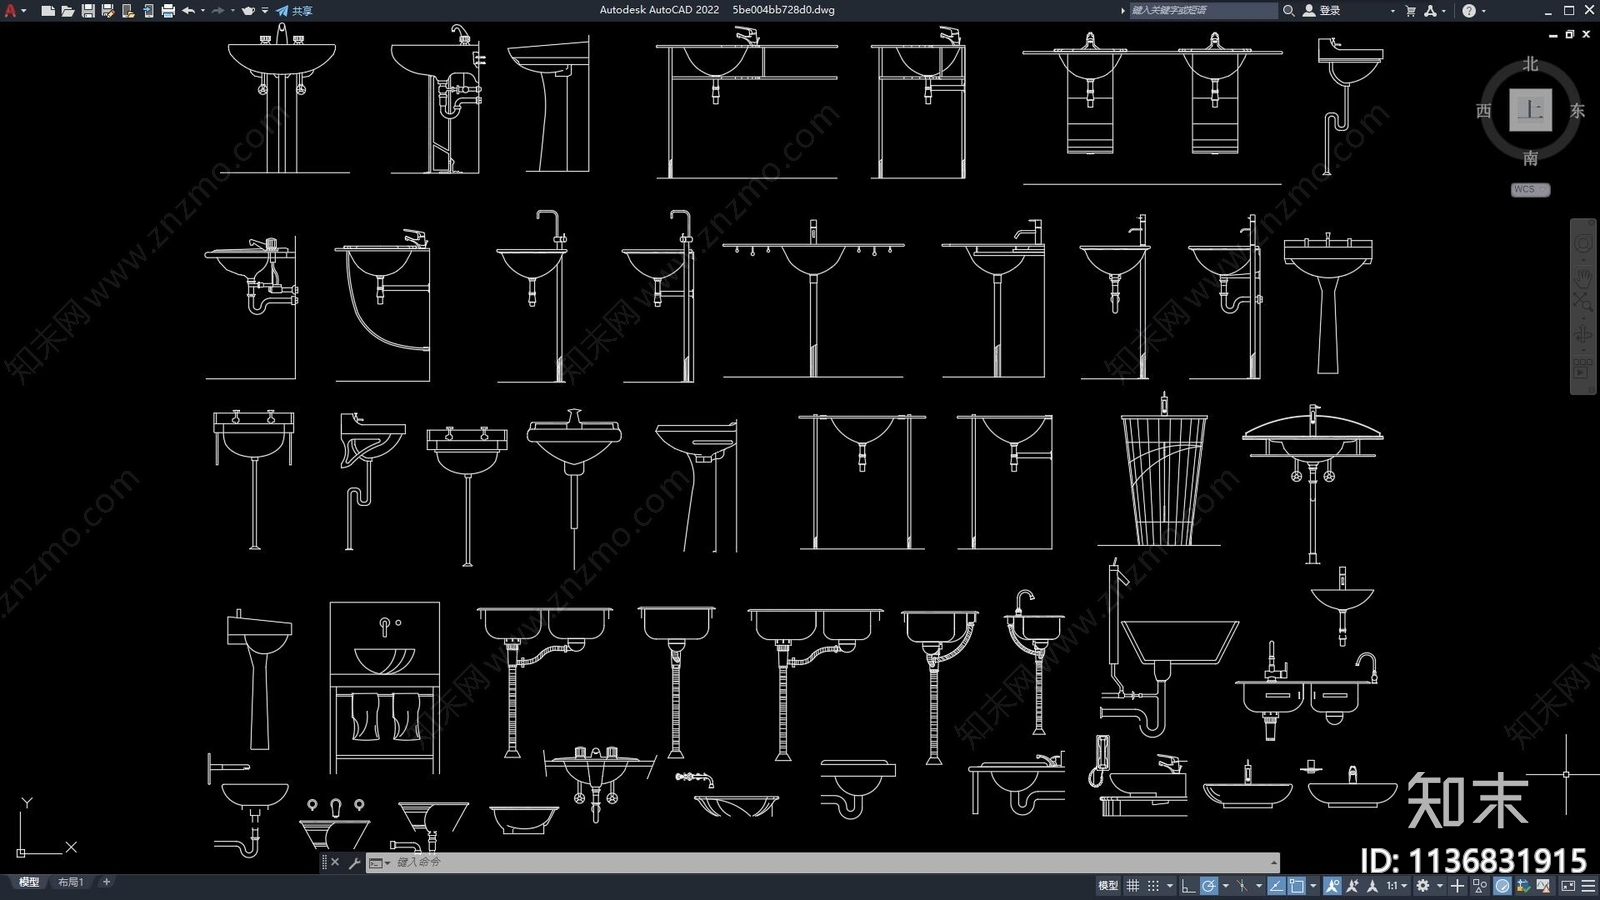
Task: Create a new drawing from toolbar
Action: (48, 10)
